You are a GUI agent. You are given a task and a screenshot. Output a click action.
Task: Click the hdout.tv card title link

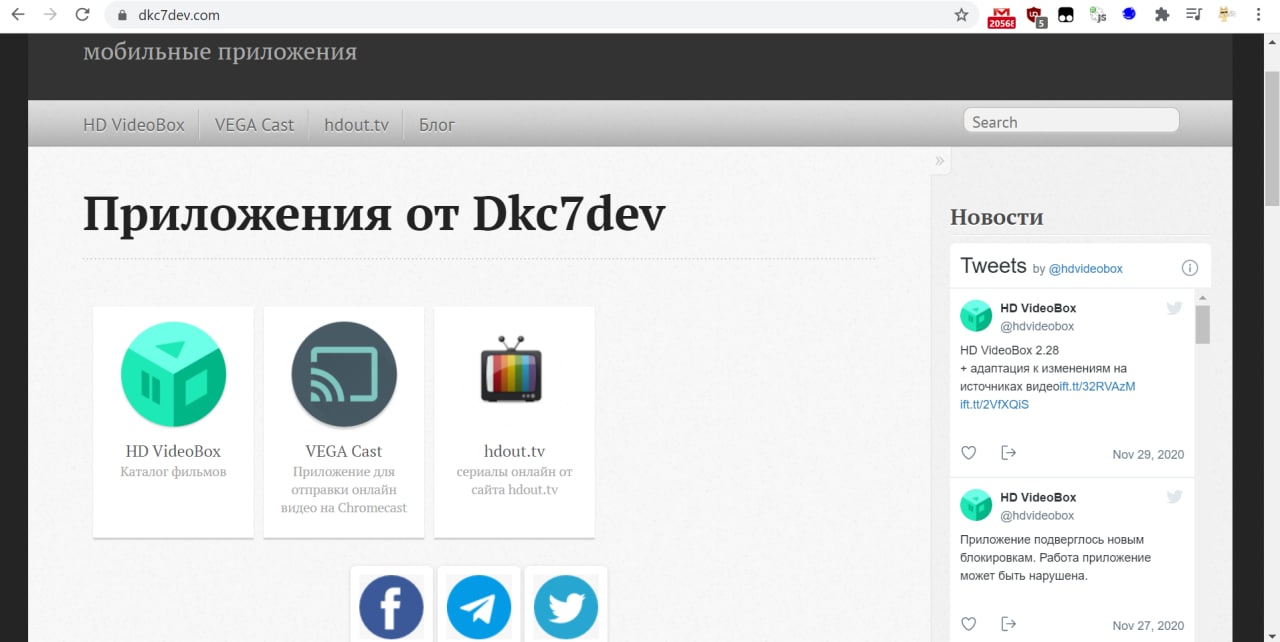[x=514, y=451]
